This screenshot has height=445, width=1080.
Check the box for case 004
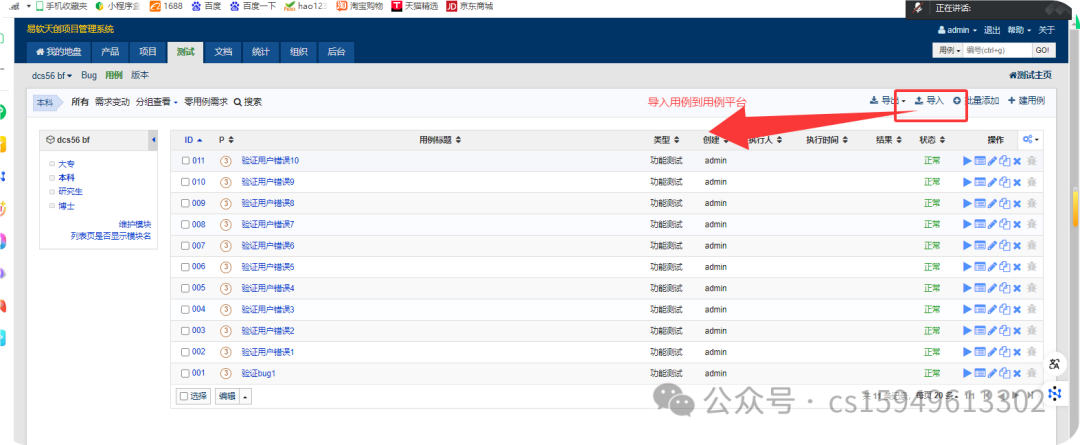[185, 309]
